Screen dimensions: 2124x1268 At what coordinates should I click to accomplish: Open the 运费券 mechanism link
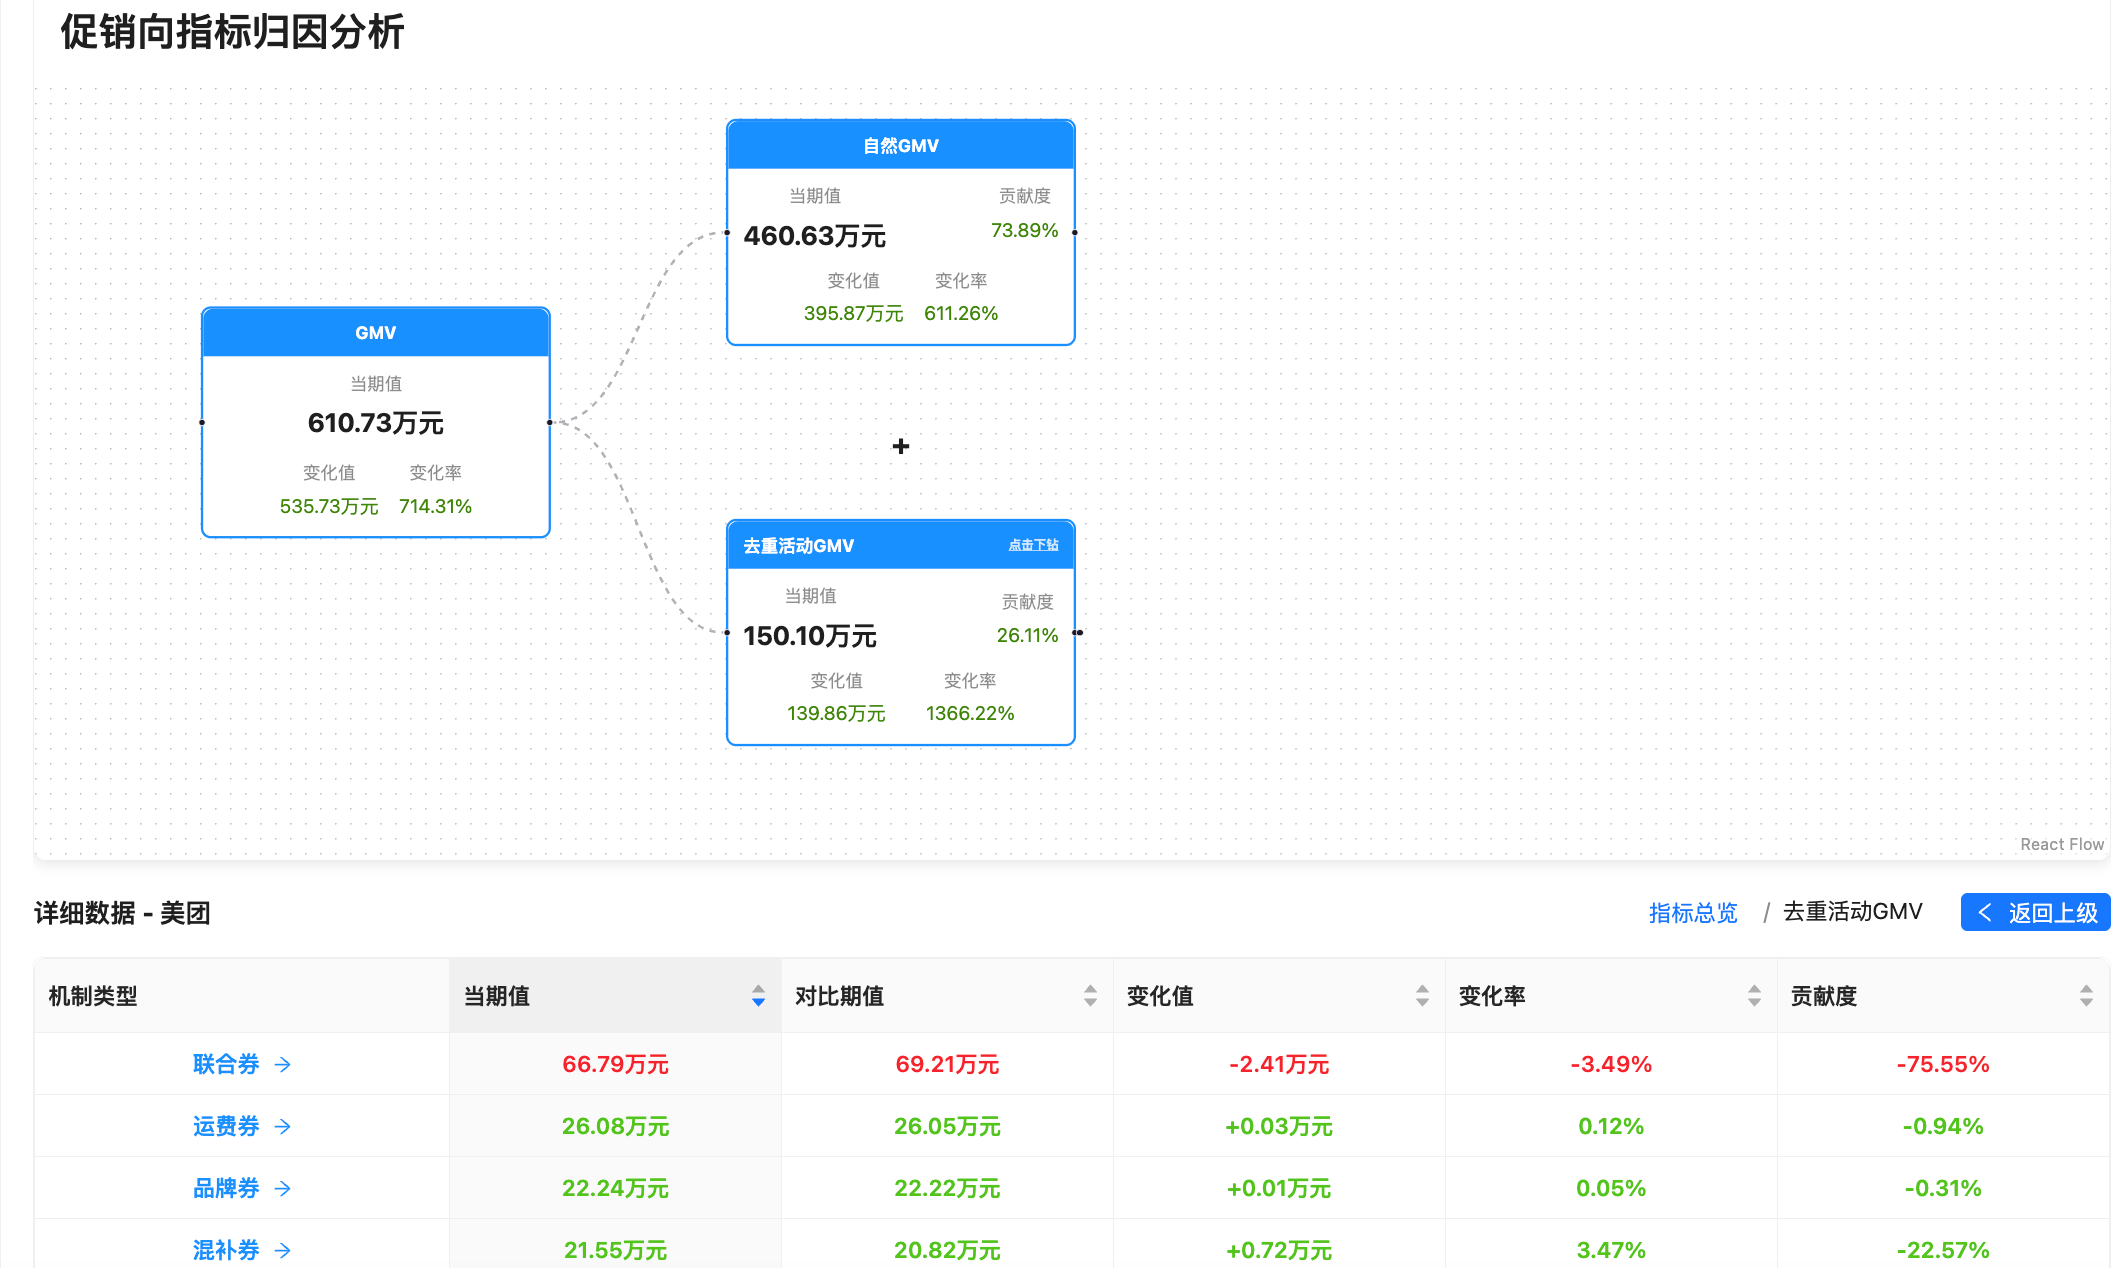(x=226, y=1126)
